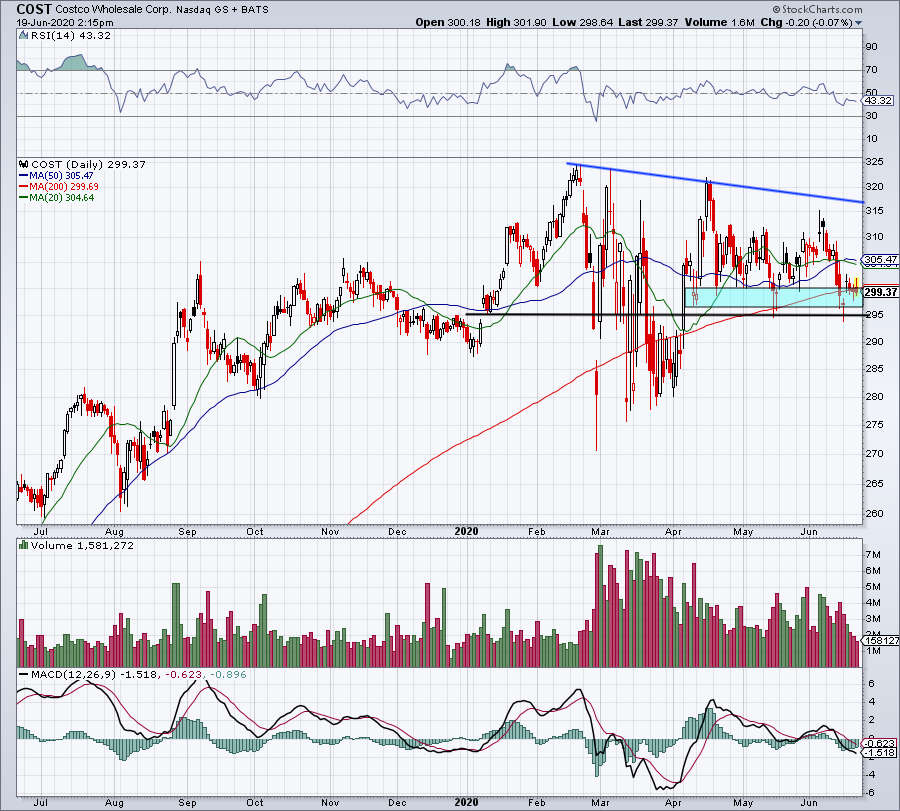Click the 70 overbought level on RSI axis
Screen dimensions: 900x811
[871, 69]
